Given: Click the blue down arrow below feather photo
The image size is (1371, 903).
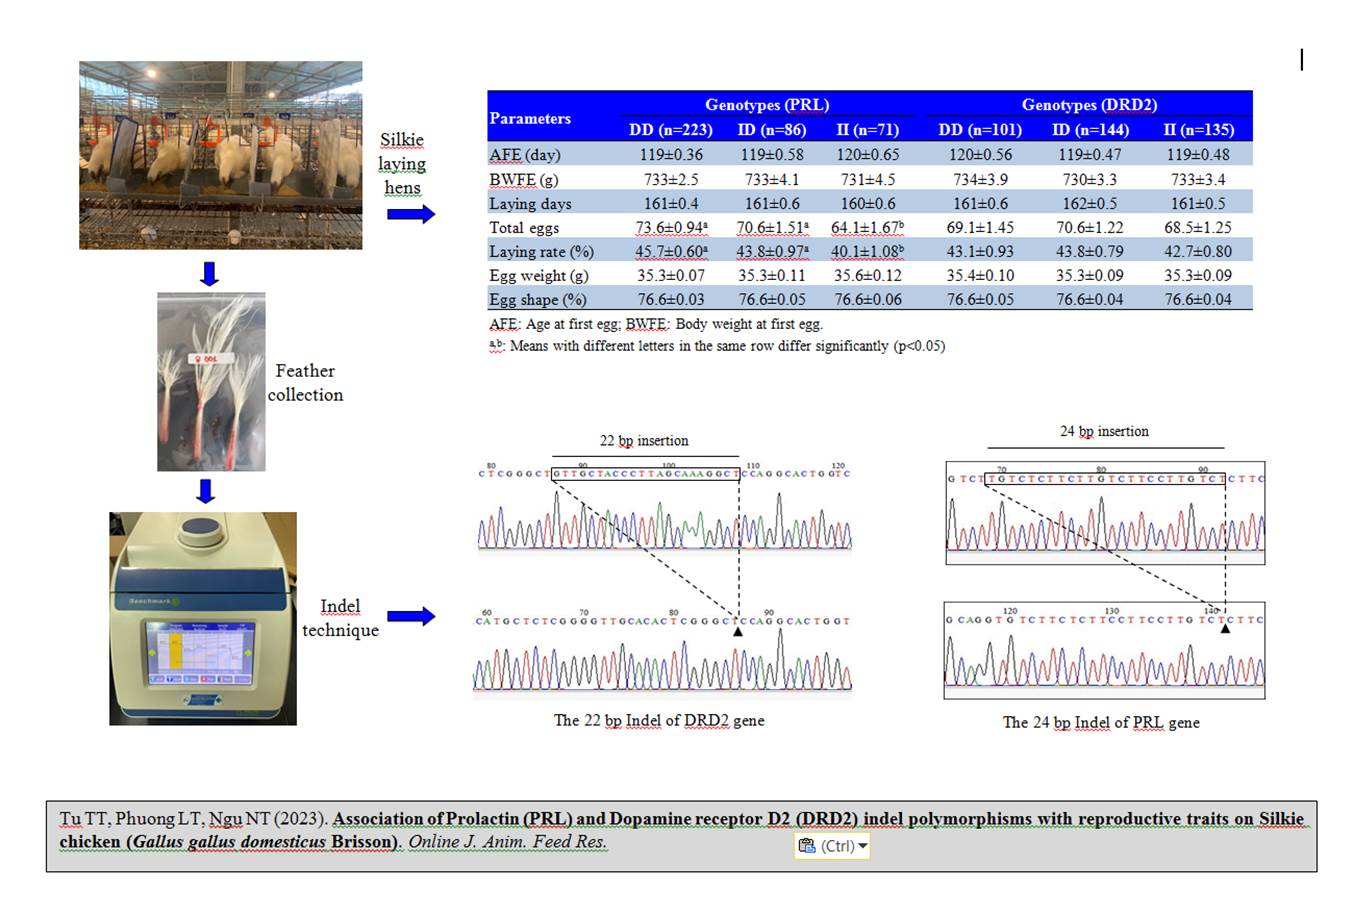Looking at the screenshot, I should (205, 491).
